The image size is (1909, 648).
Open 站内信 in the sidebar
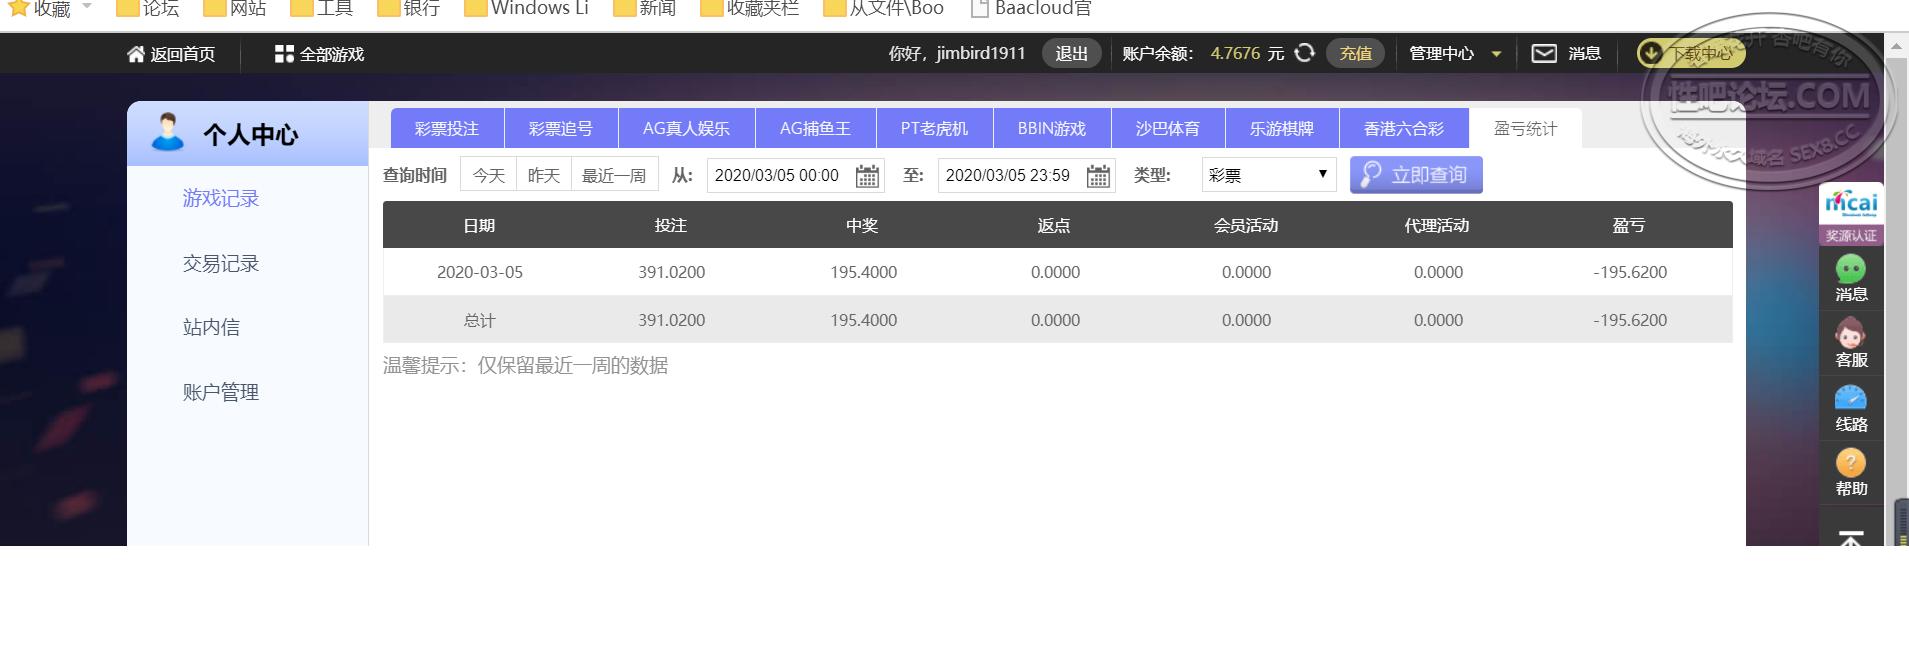211,327
